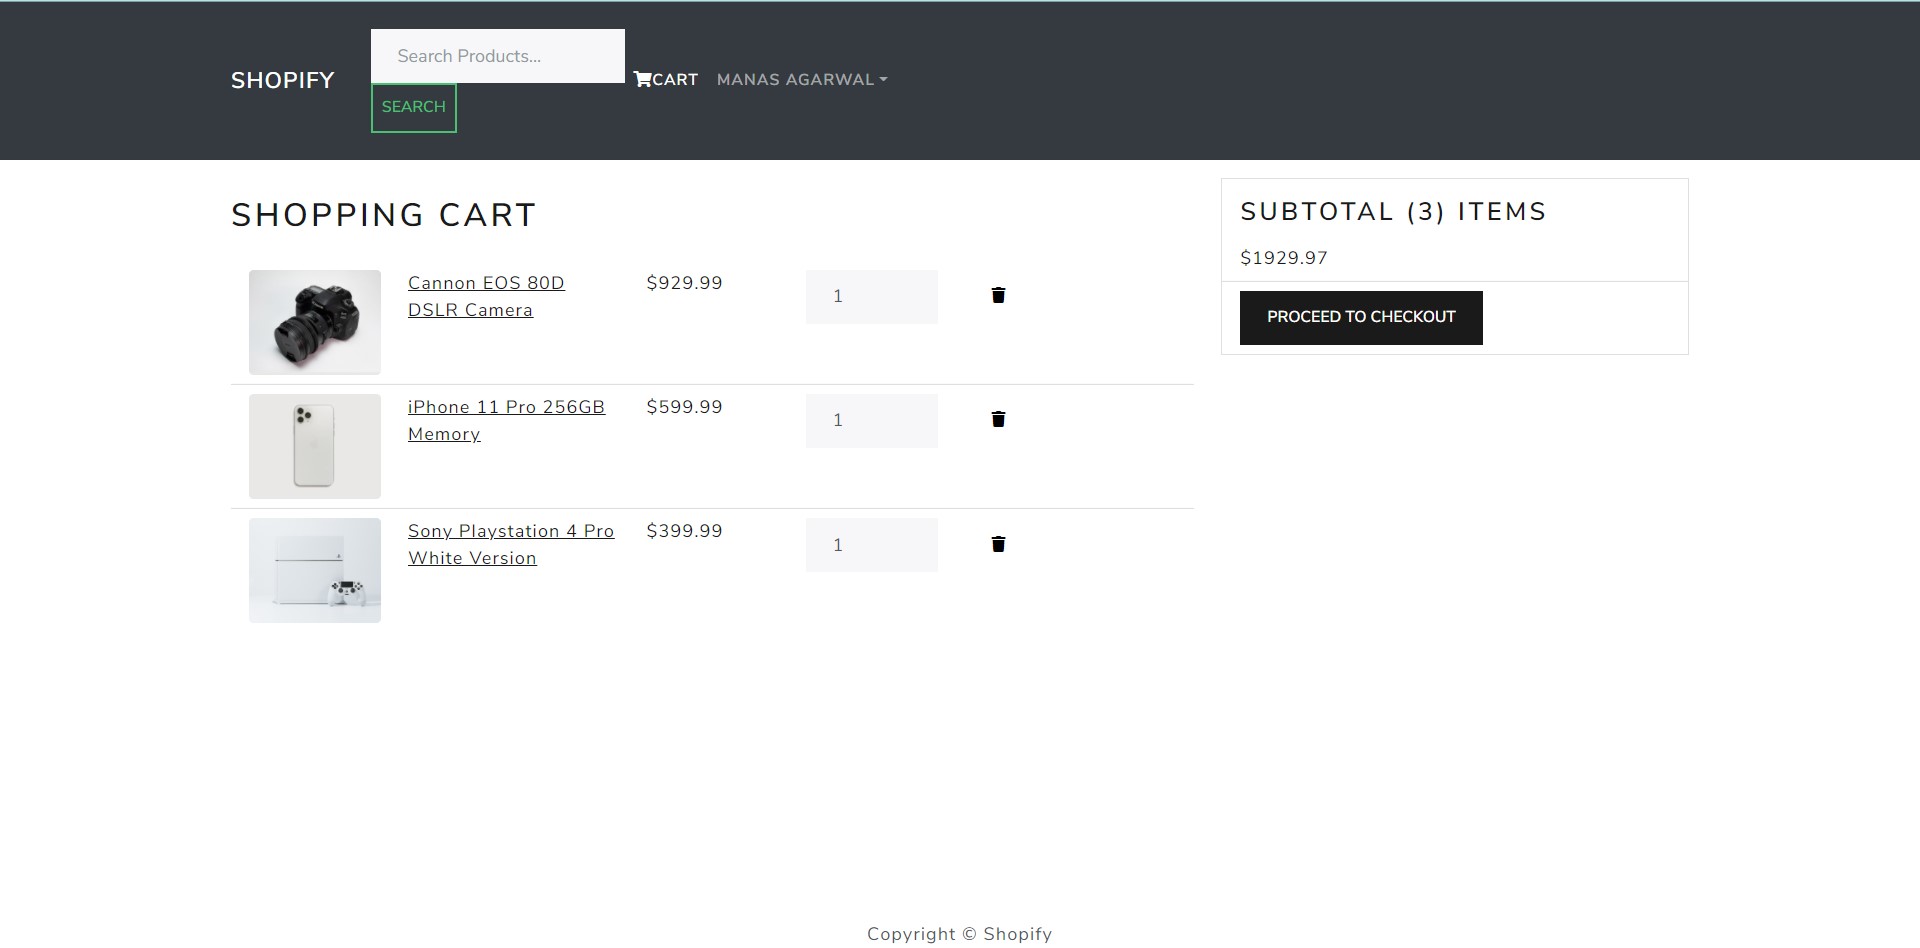Click the $1929.97 subtotal amount
Screen dimensions: 1920x948
tap(1283, 257)
